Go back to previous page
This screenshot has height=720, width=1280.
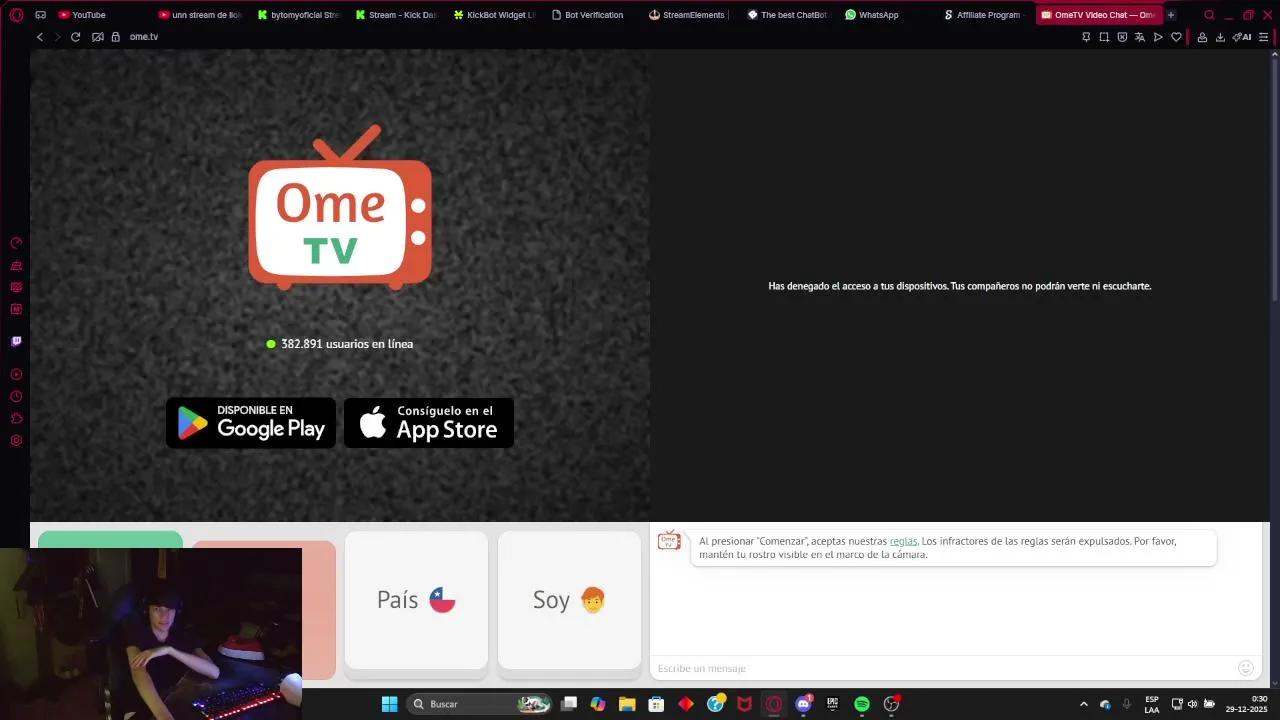coord(40,37)
